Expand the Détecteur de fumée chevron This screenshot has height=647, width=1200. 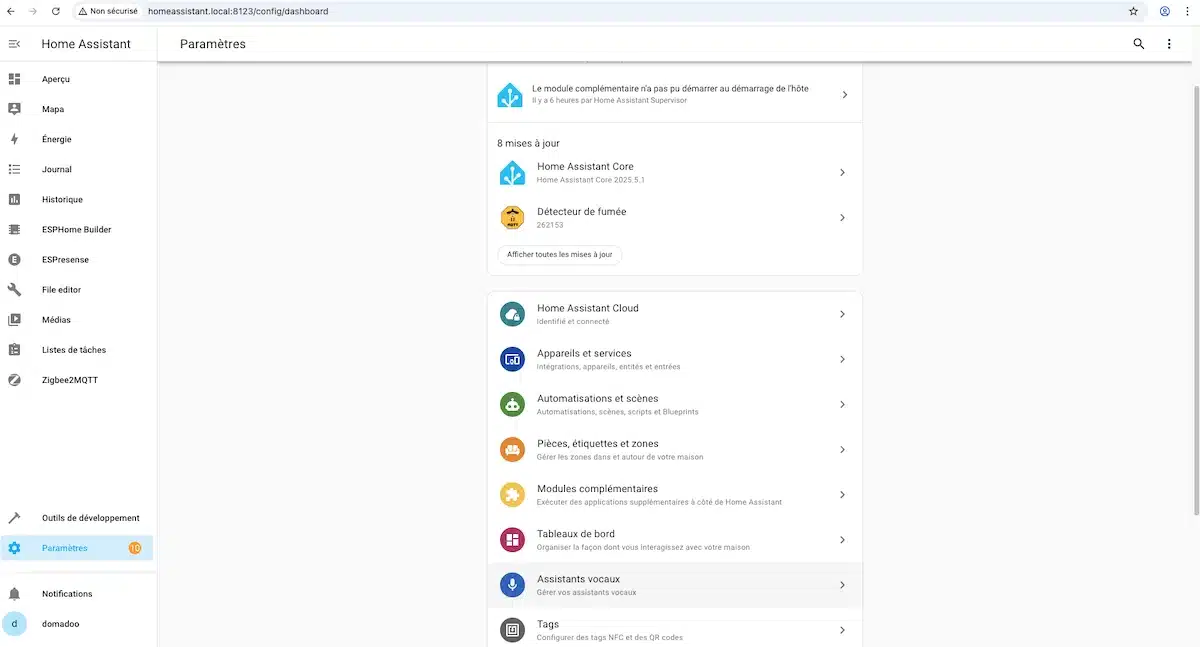click(x=842, y=217)
